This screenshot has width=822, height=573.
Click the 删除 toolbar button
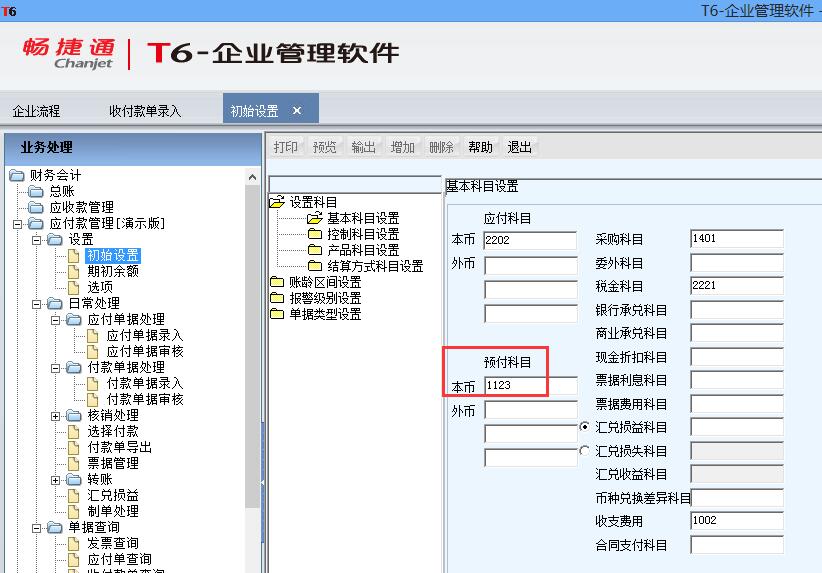click(441, 147)
